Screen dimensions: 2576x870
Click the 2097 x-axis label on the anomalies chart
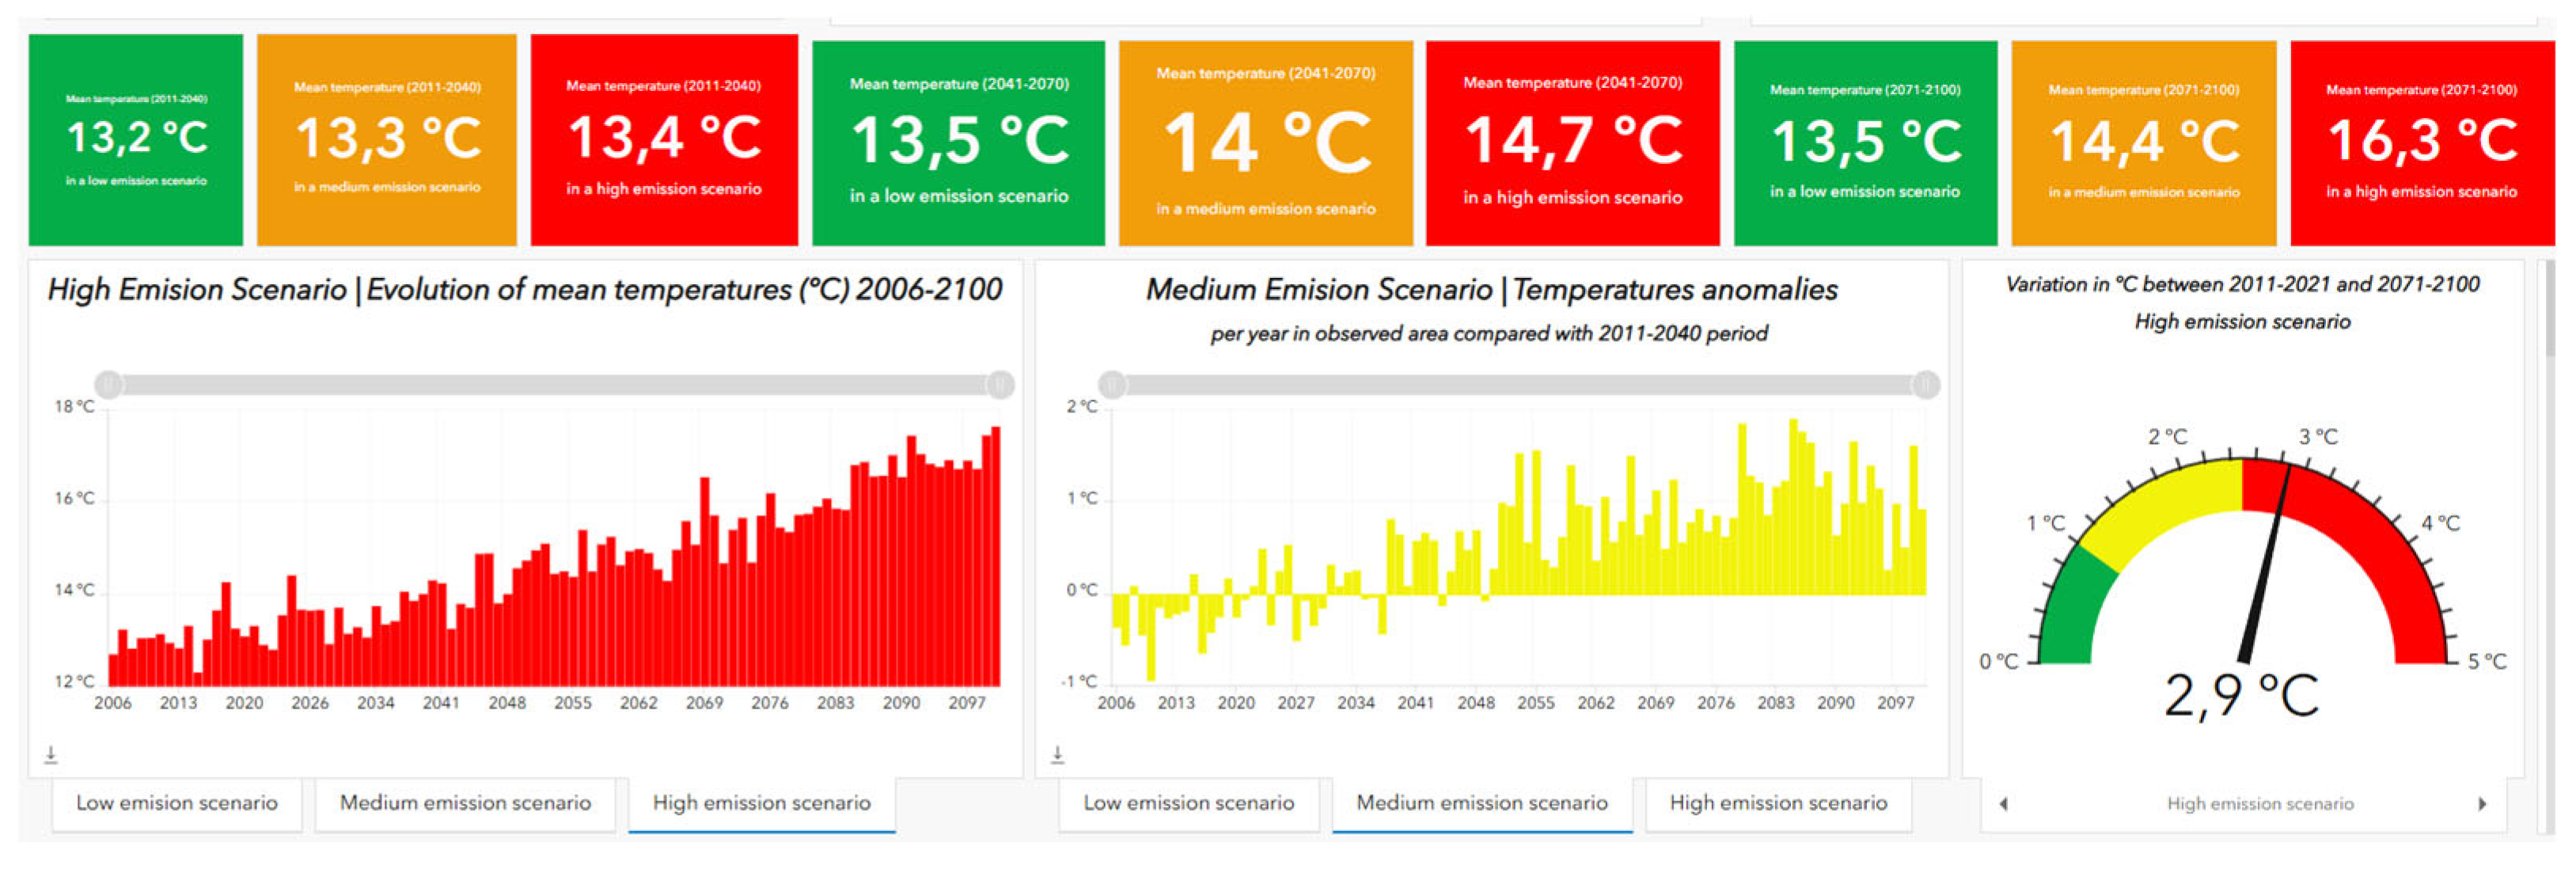[1895, 703]
